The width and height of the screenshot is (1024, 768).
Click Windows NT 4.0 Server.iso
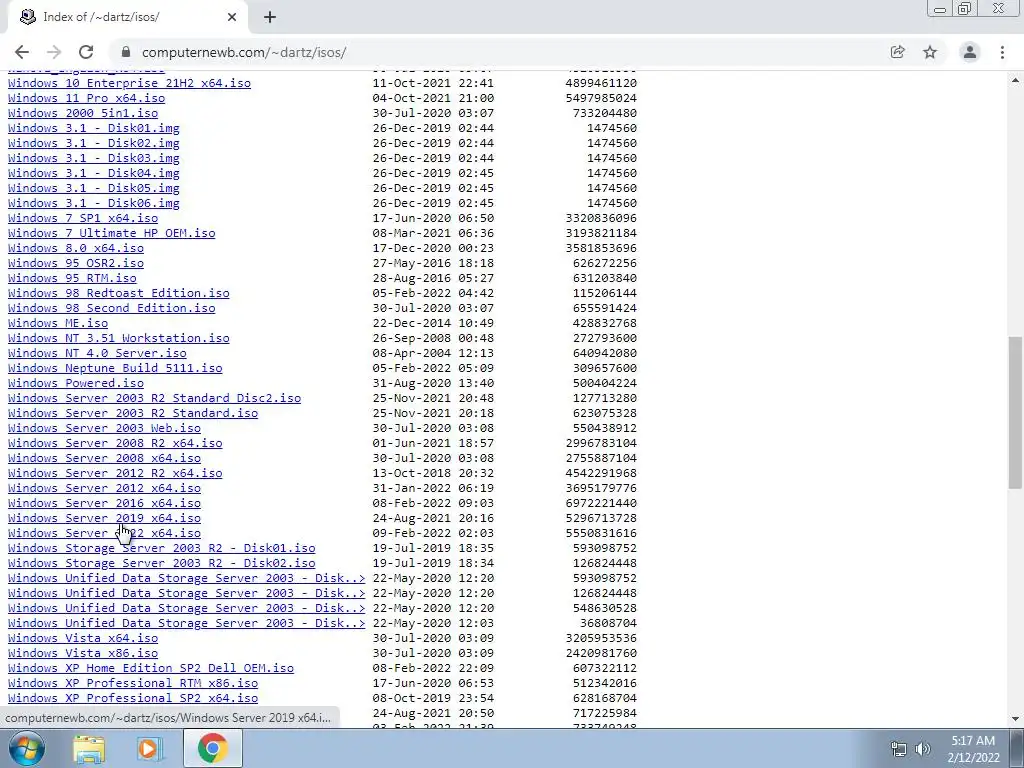(x=97, y=353)
